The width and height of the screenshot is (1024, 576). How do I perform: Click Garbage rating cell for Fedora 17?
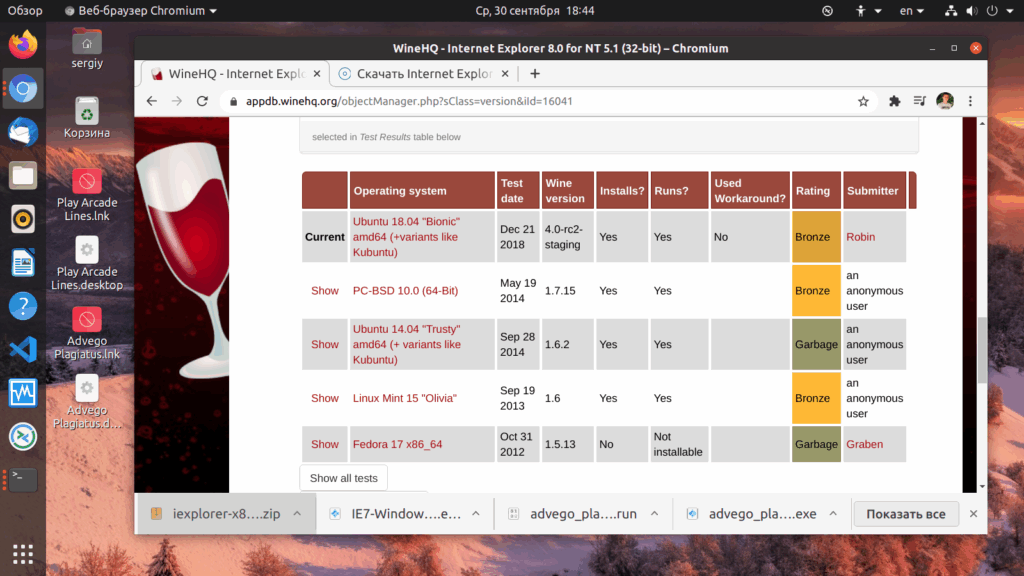(816, 444)
